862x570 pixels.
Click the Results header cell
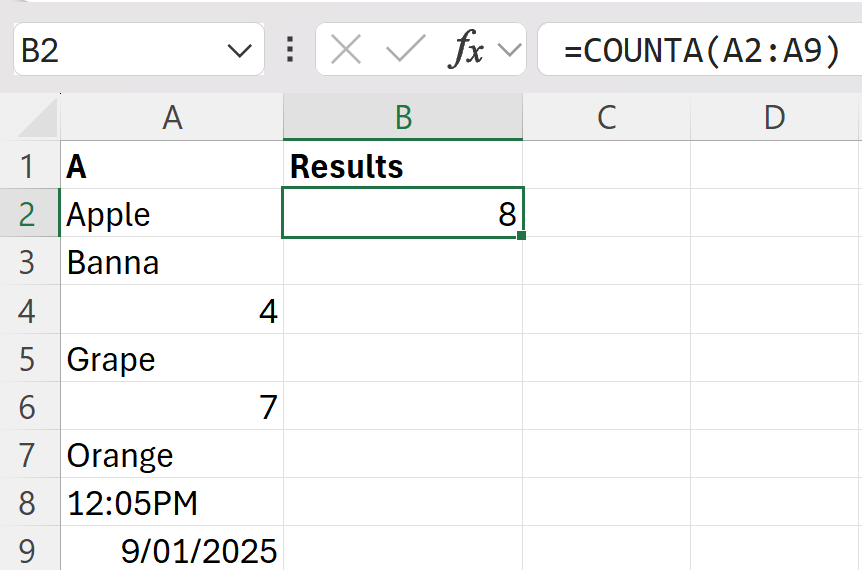coord(403,166)
